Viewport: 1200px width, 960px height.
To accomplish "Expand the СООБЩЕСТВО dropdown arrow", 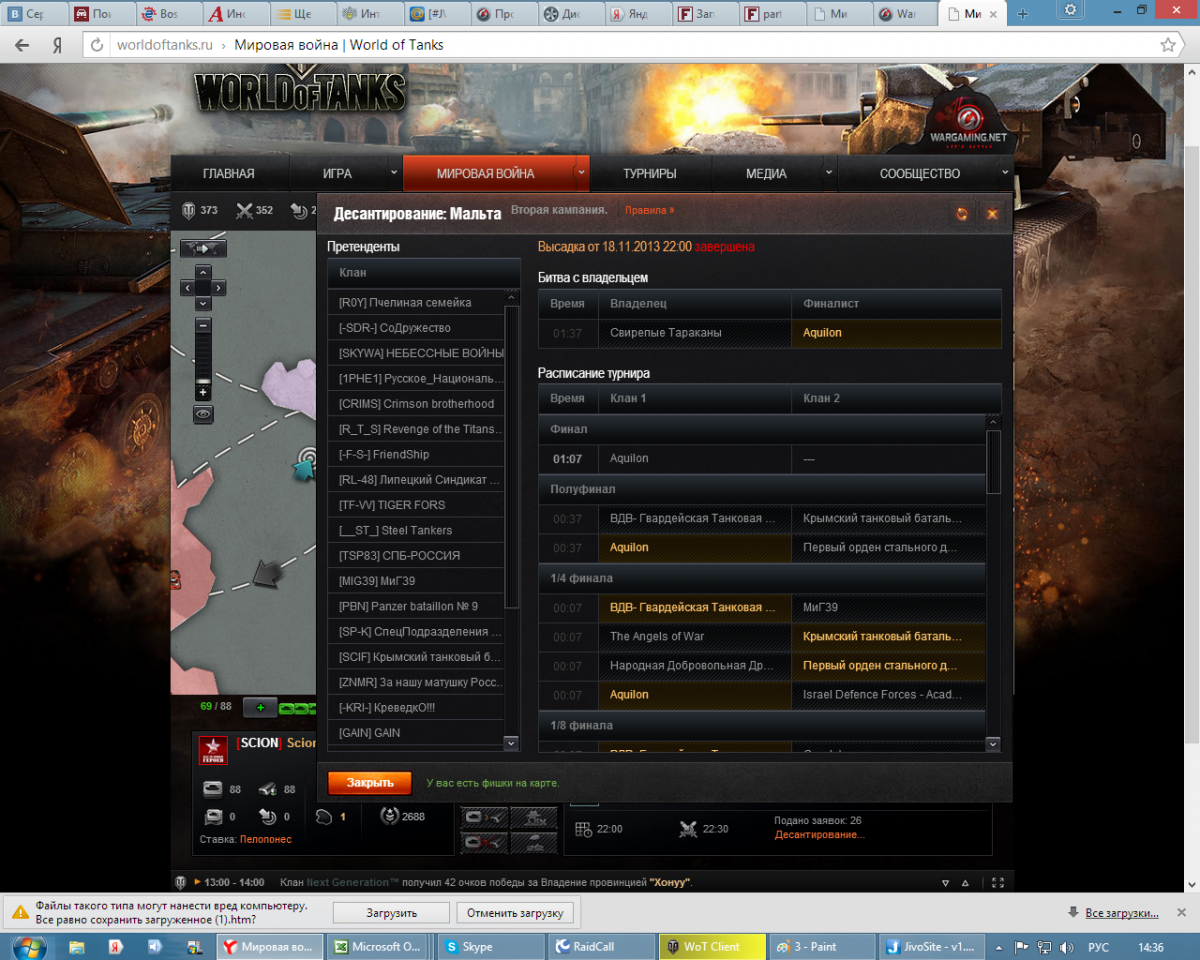I will pos(1004,173).
